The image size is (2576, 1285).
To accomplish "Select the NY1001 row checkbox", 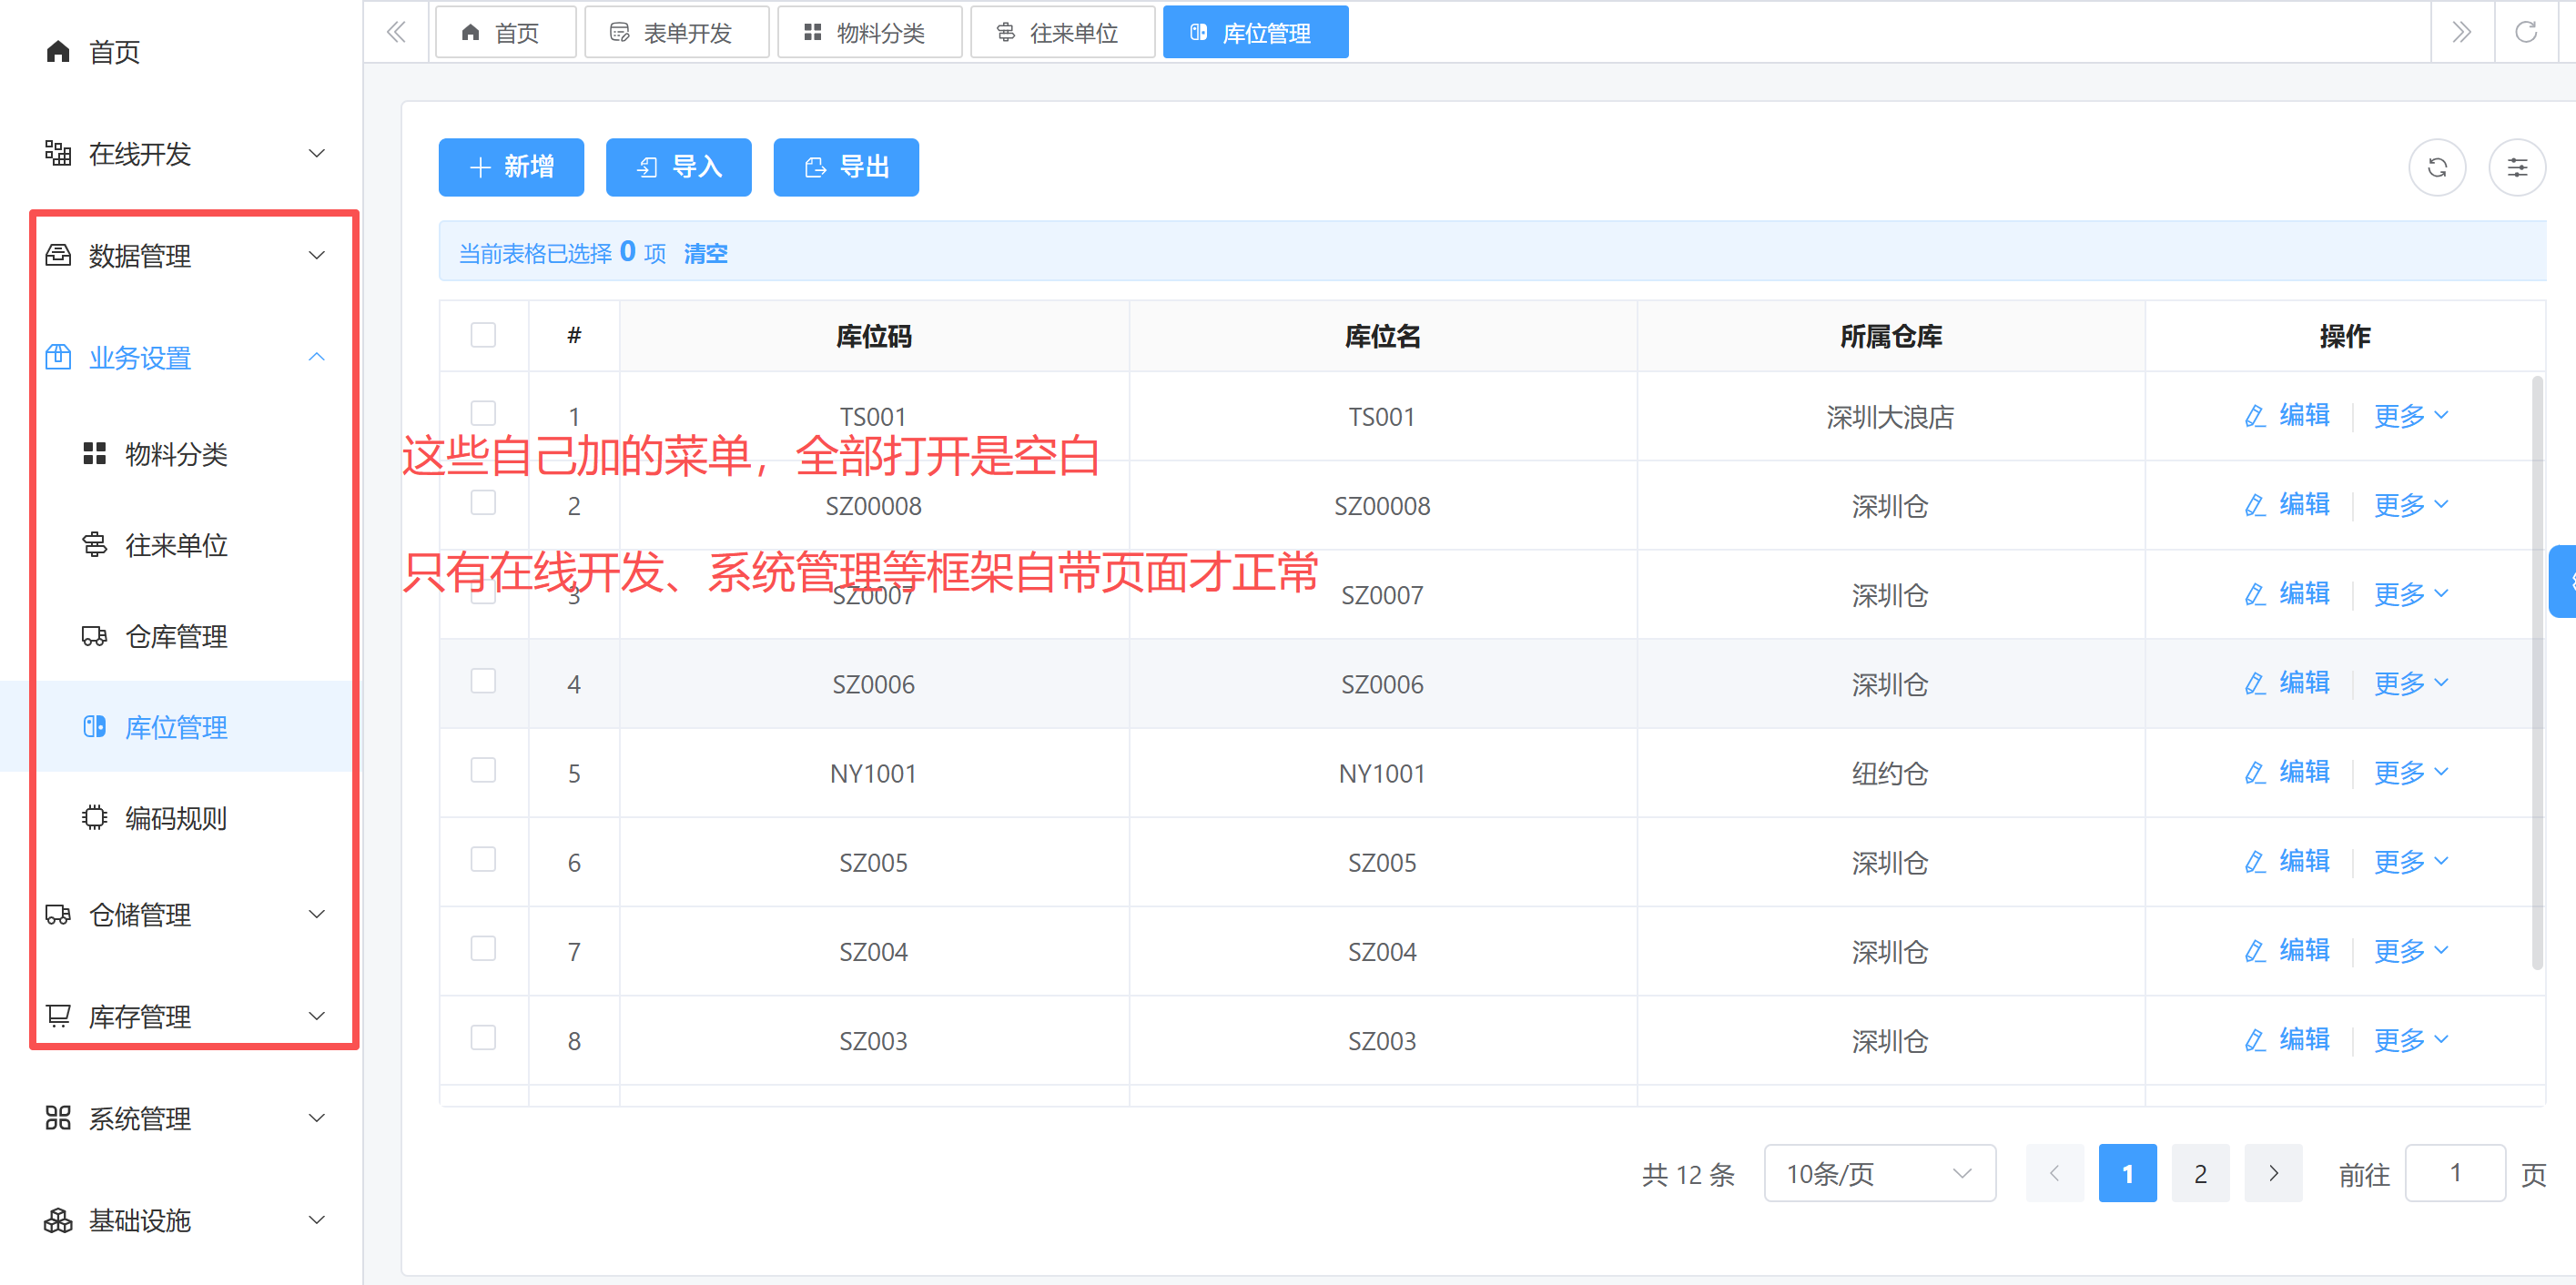I will point(483,770).
